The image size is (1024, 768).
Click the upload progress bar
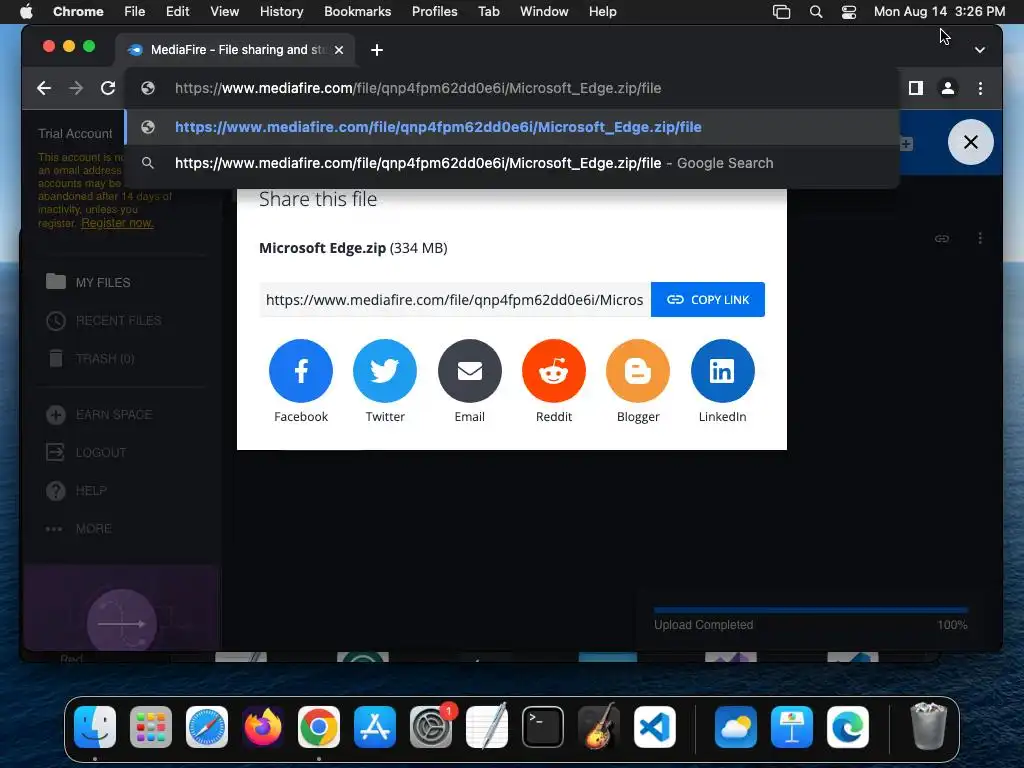(810, 611)
